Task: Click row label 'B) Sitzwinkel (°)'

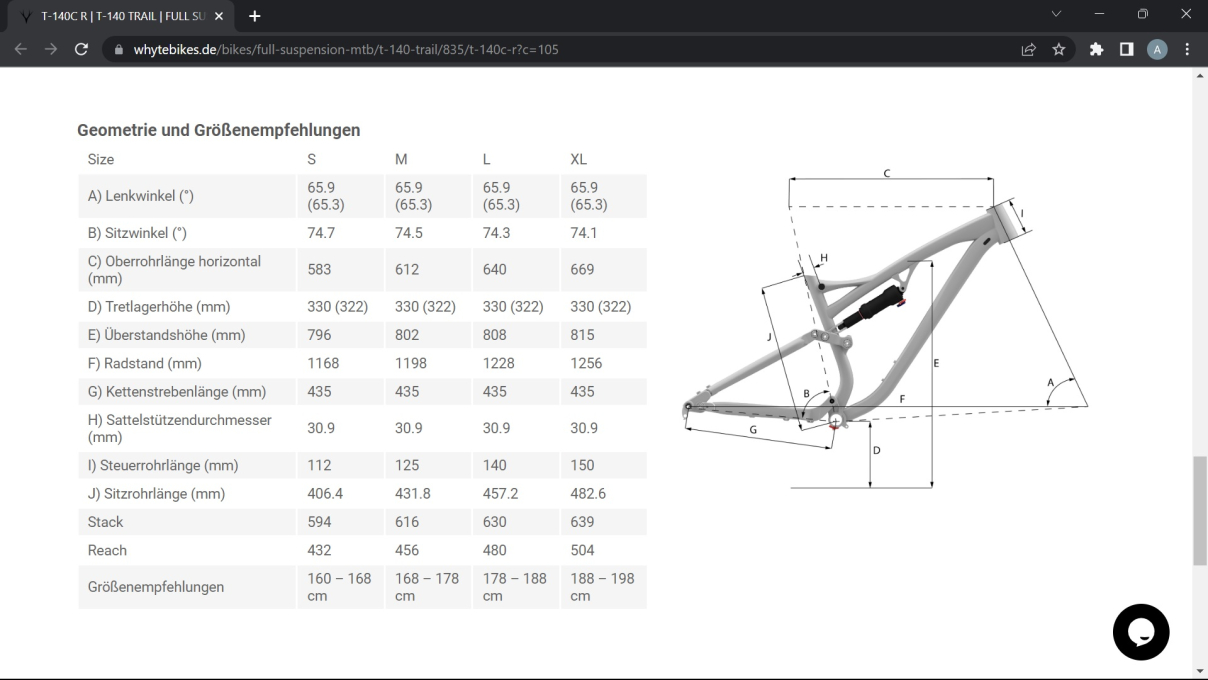Action: (x=137, y=233)
